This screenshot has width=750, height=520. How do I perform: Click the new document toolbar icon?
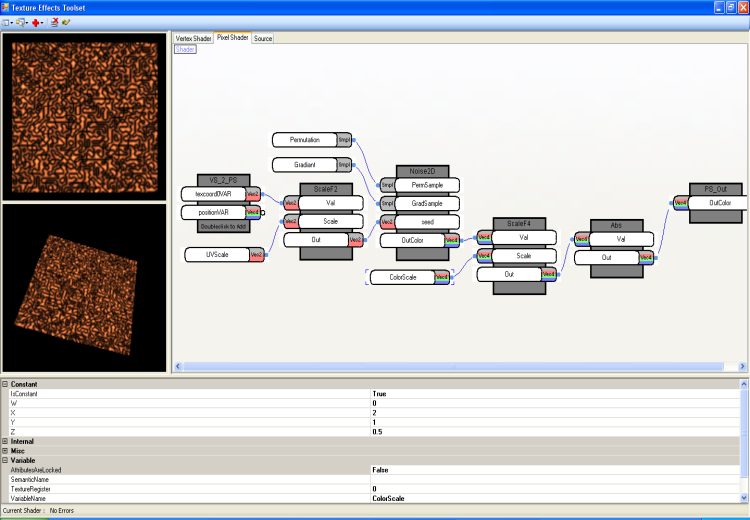click(6, 21)
